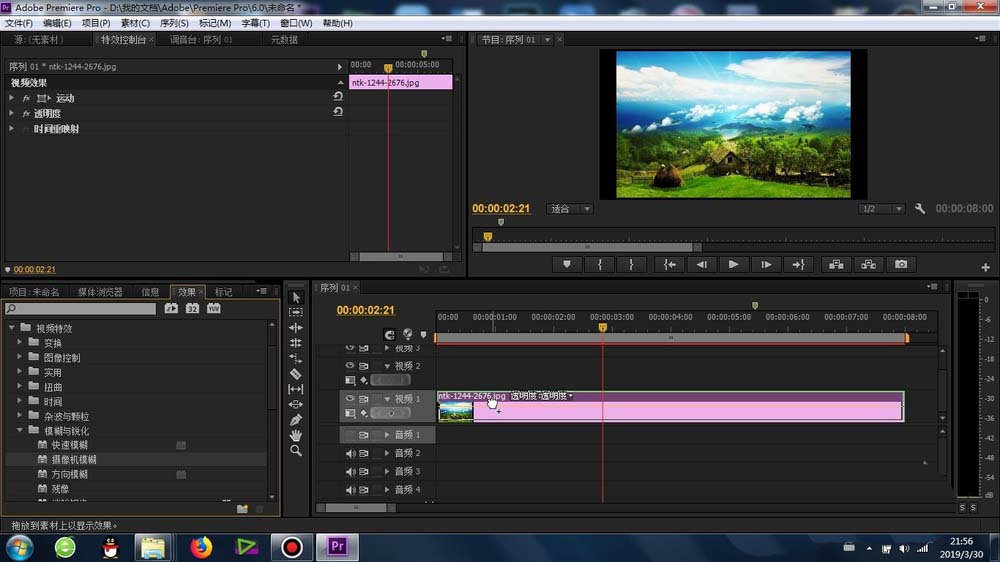This screenshot has height=562, width=1000.
Task: Collapse the Video 1 track
Action: click(x=386, y=399)
